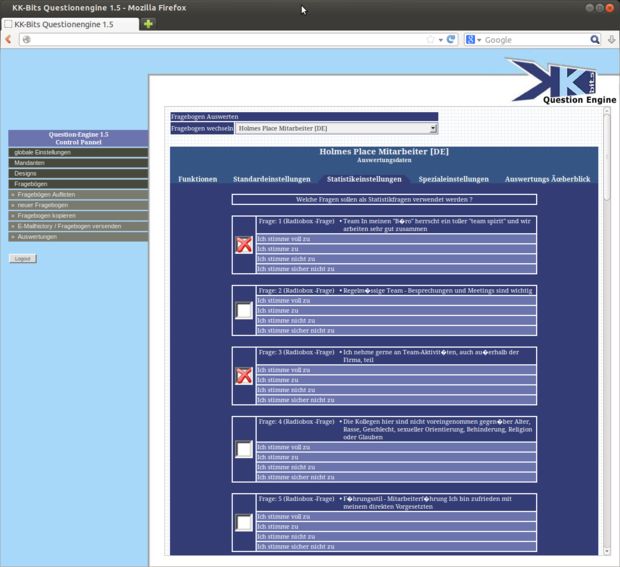The image size is (620, 567).
Task: Open the Fragebogen wechseln dropdown
Action: pyautogui.click(x=336, y=128)
